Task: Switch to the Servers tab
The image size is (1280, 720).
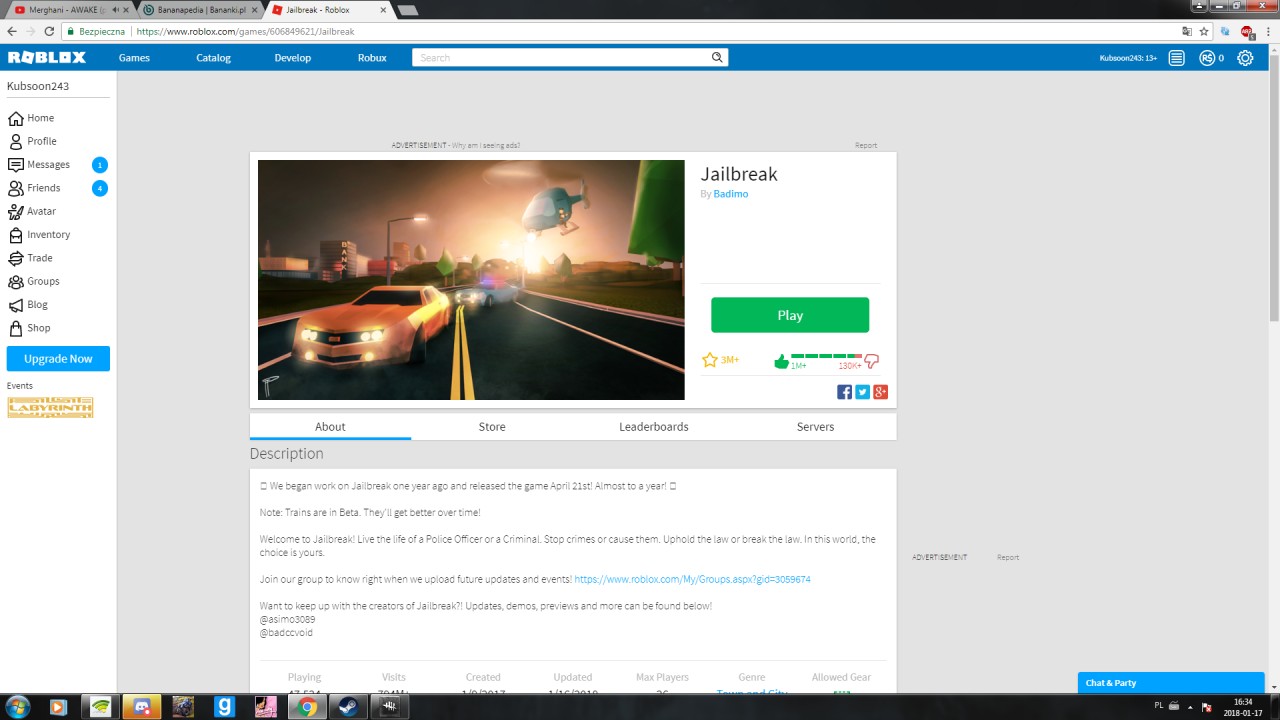Action: click(815, 426)
